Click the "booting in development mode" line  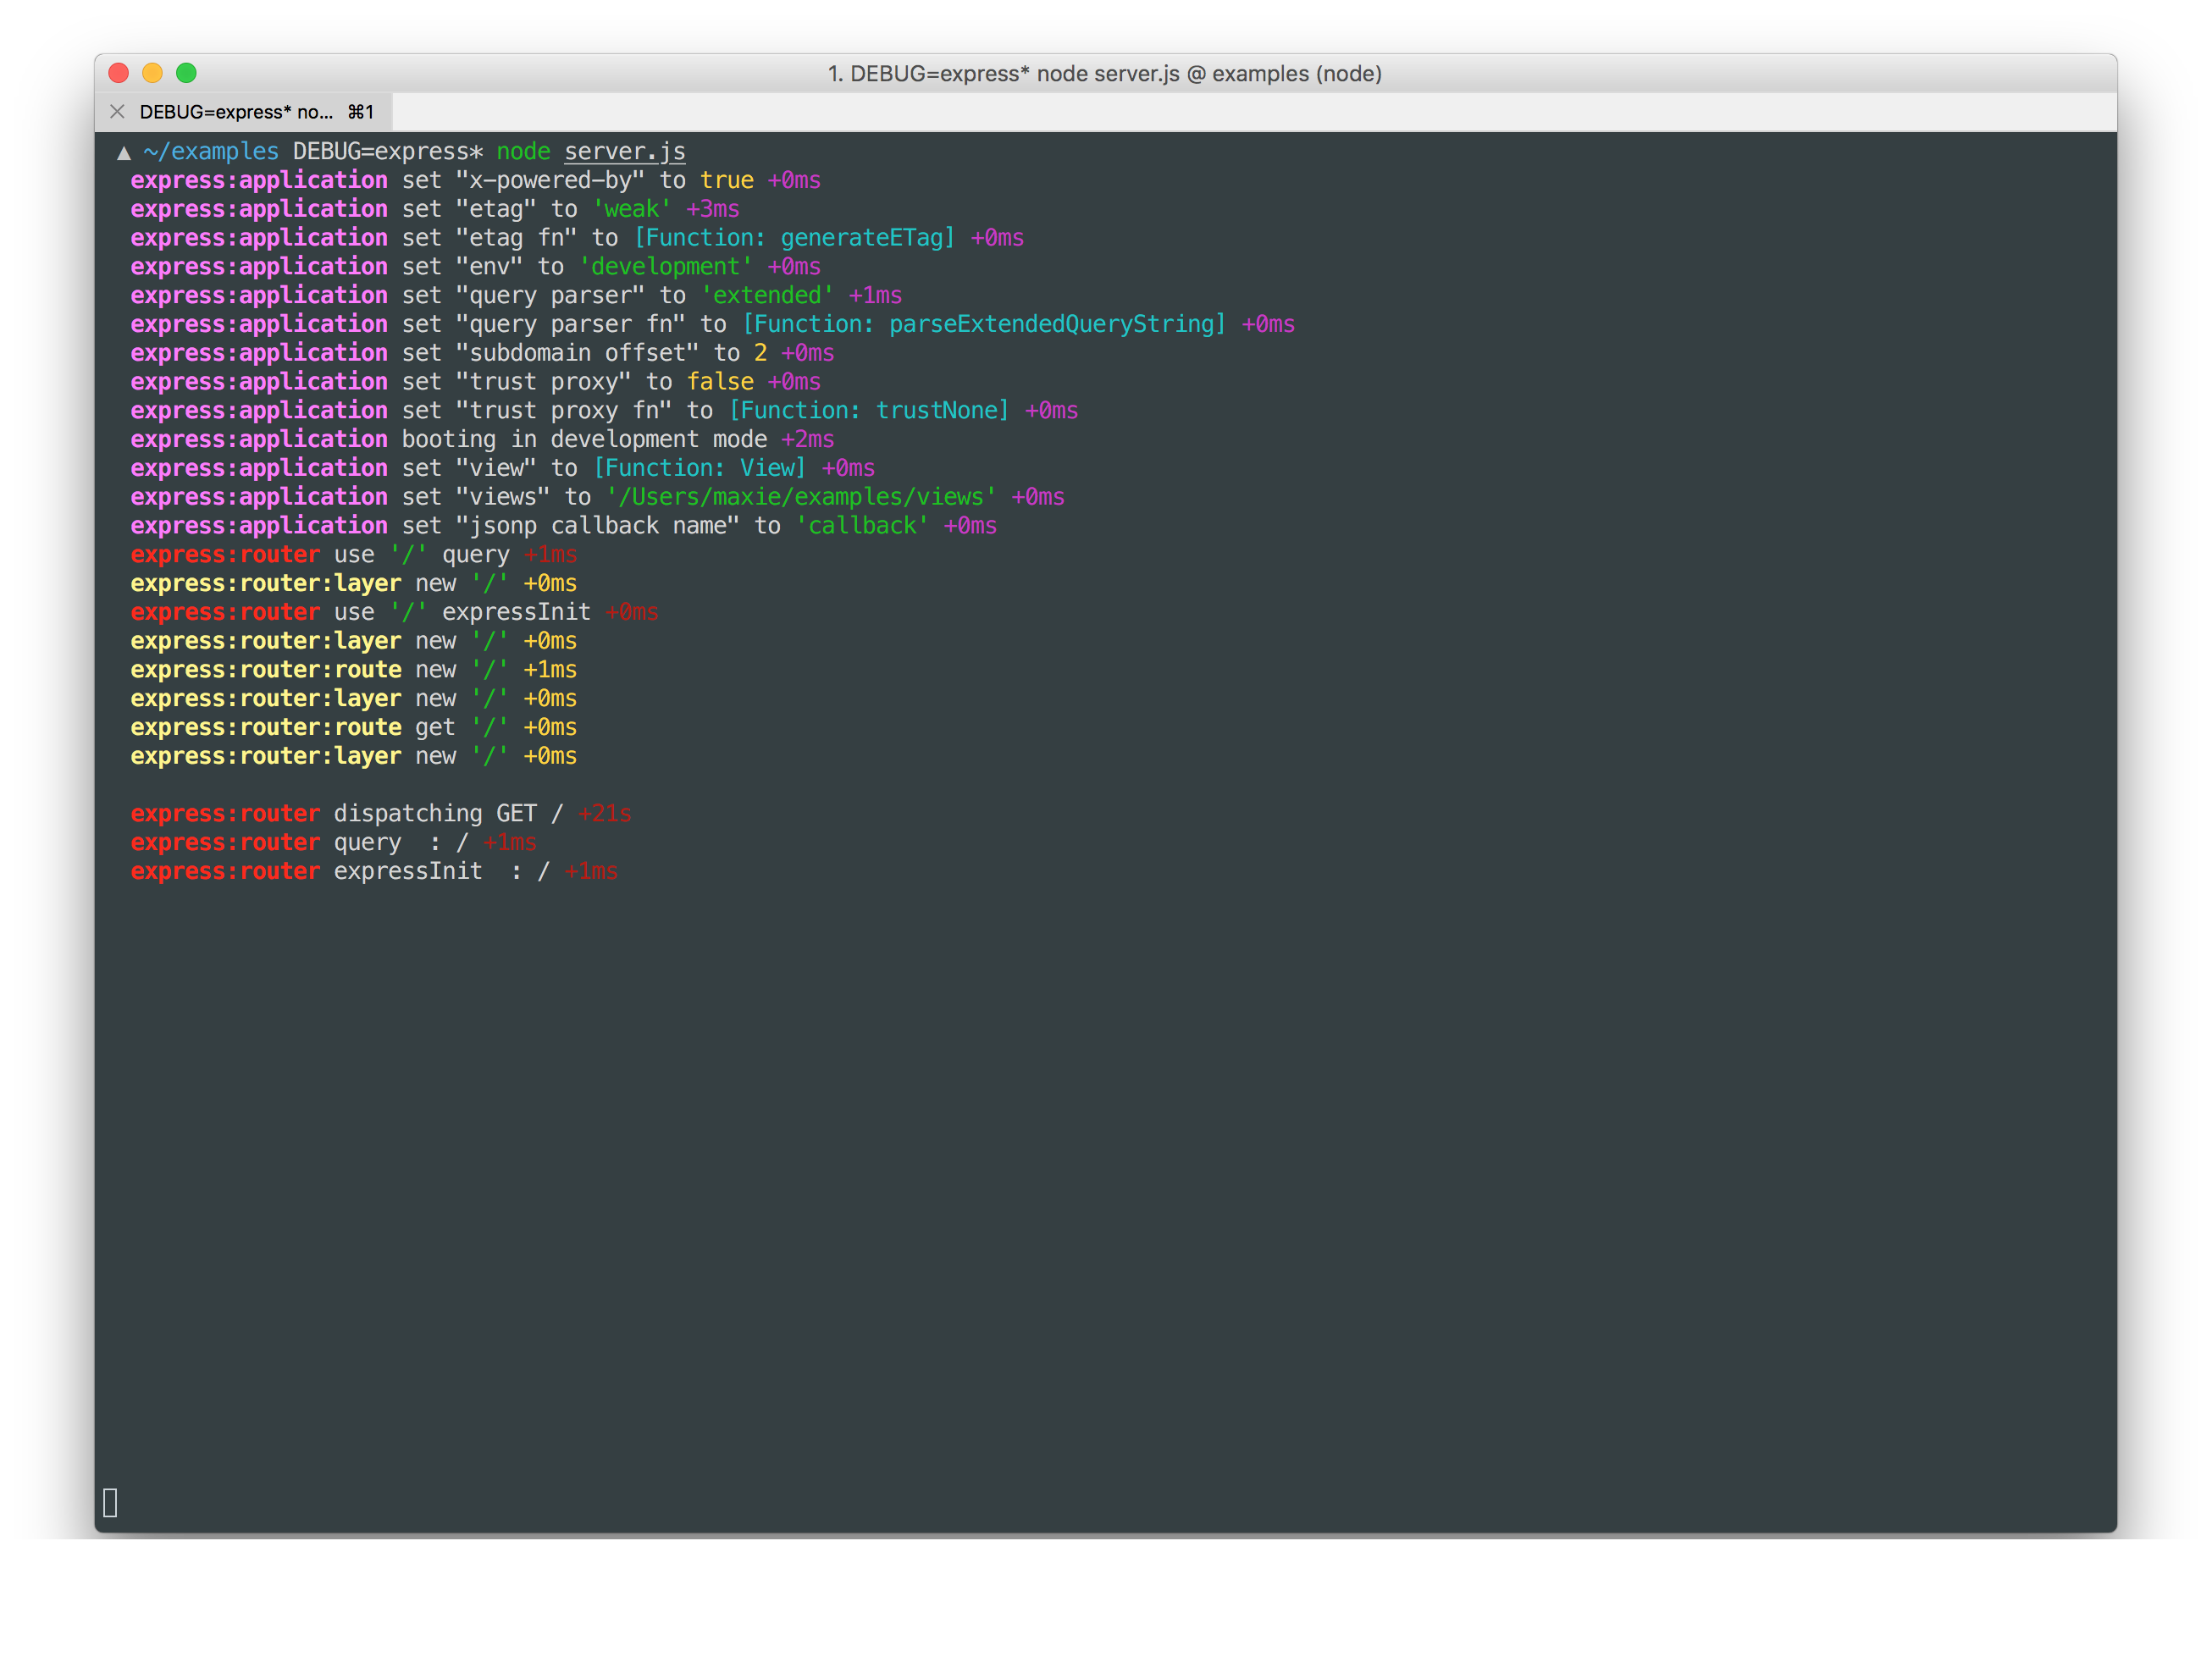pyautogui.click(x=584, y=440)
